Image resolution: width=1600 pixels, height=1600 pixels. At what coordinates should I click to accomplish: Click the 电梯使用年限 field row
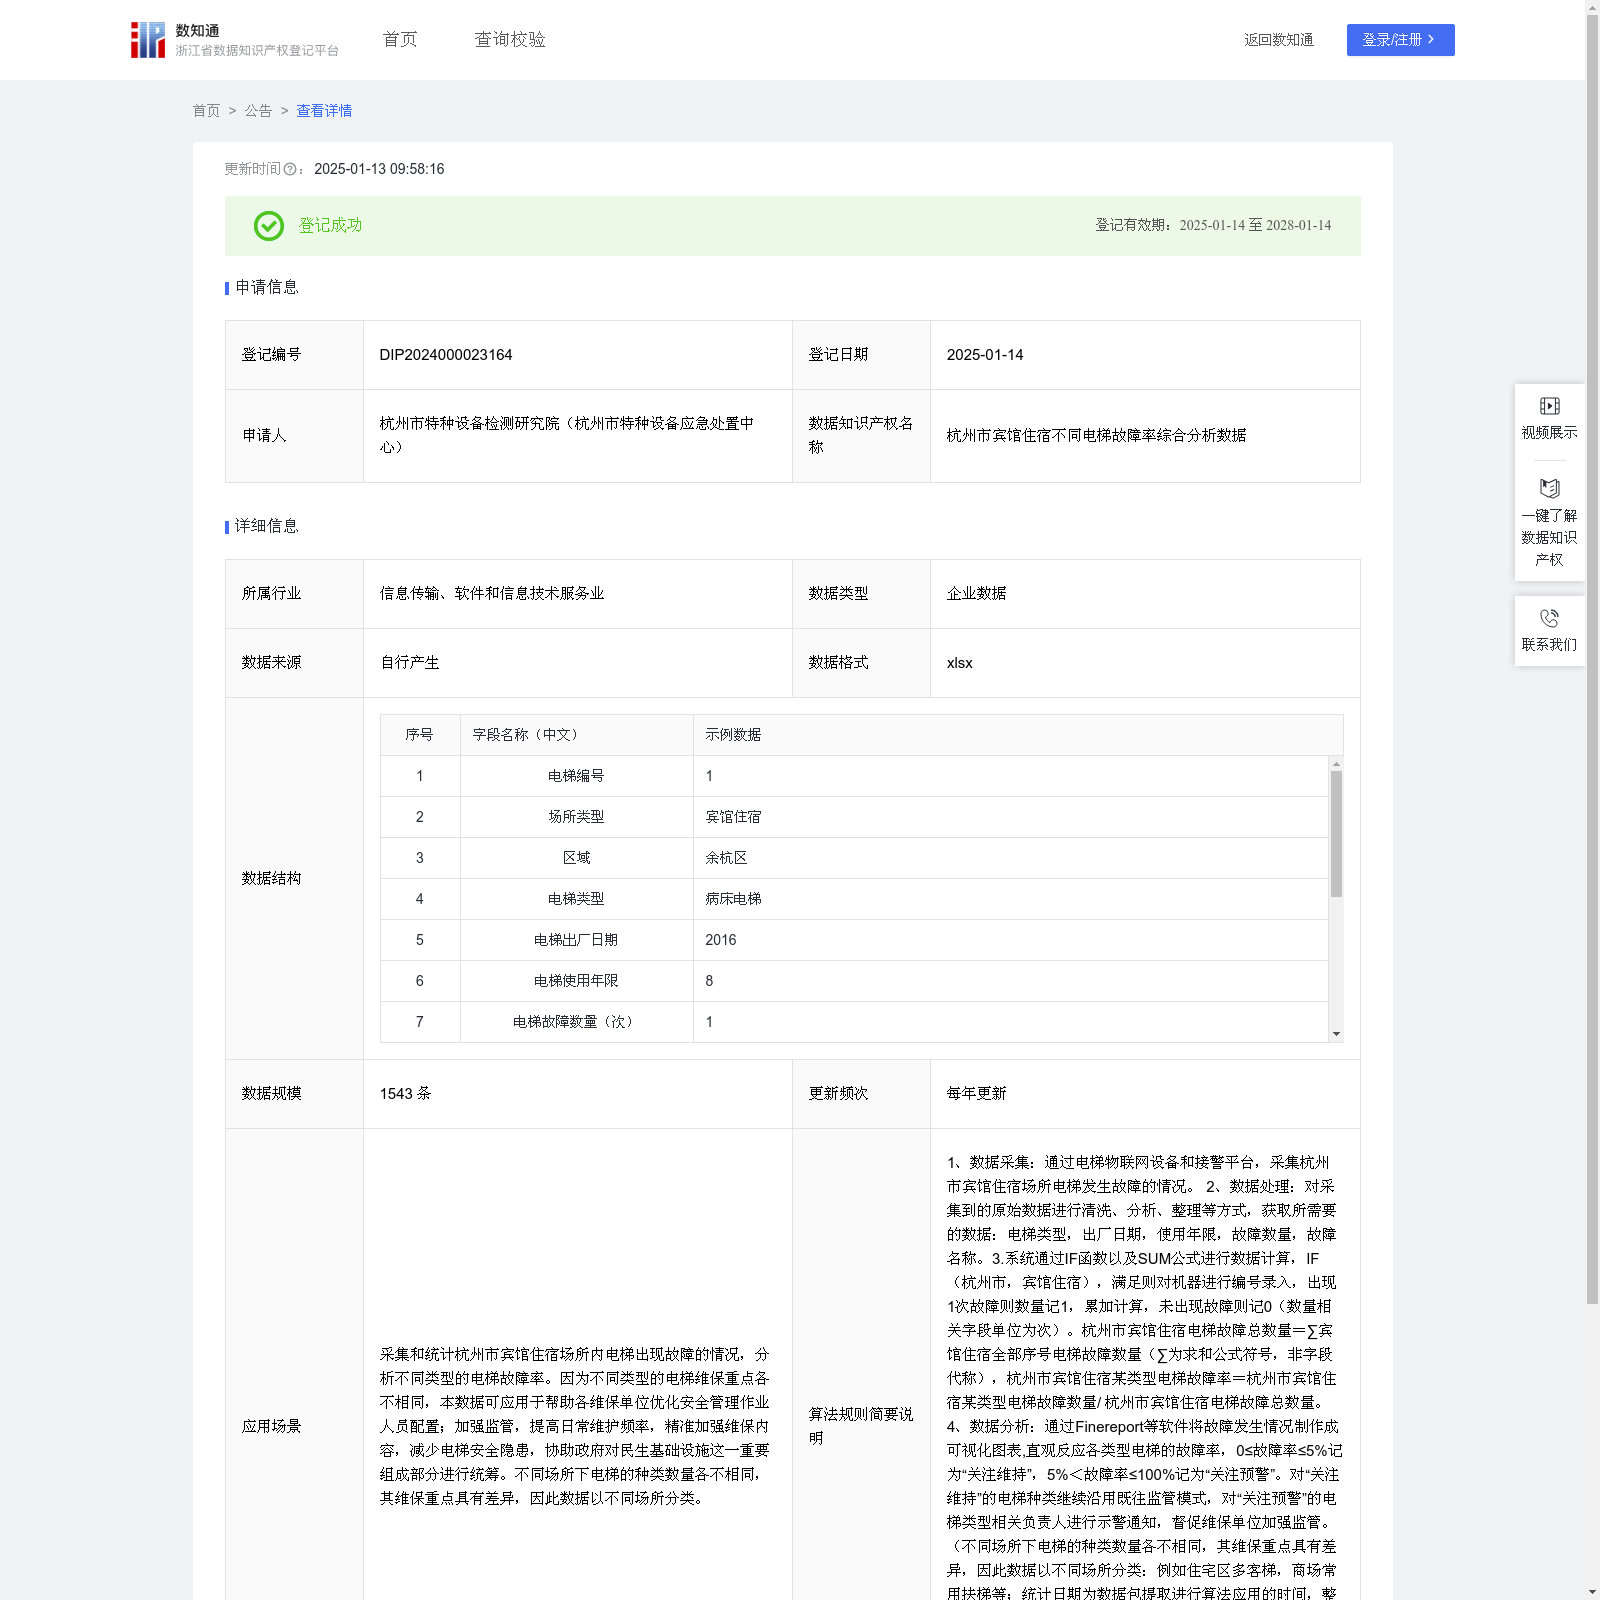[x=855, y=981]
